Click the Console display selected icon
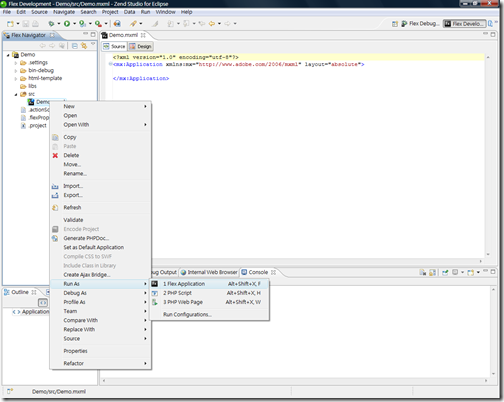Image resolution: width=504 pixels, height=402 pixels. pyautogui.click(x=455, y=272)
